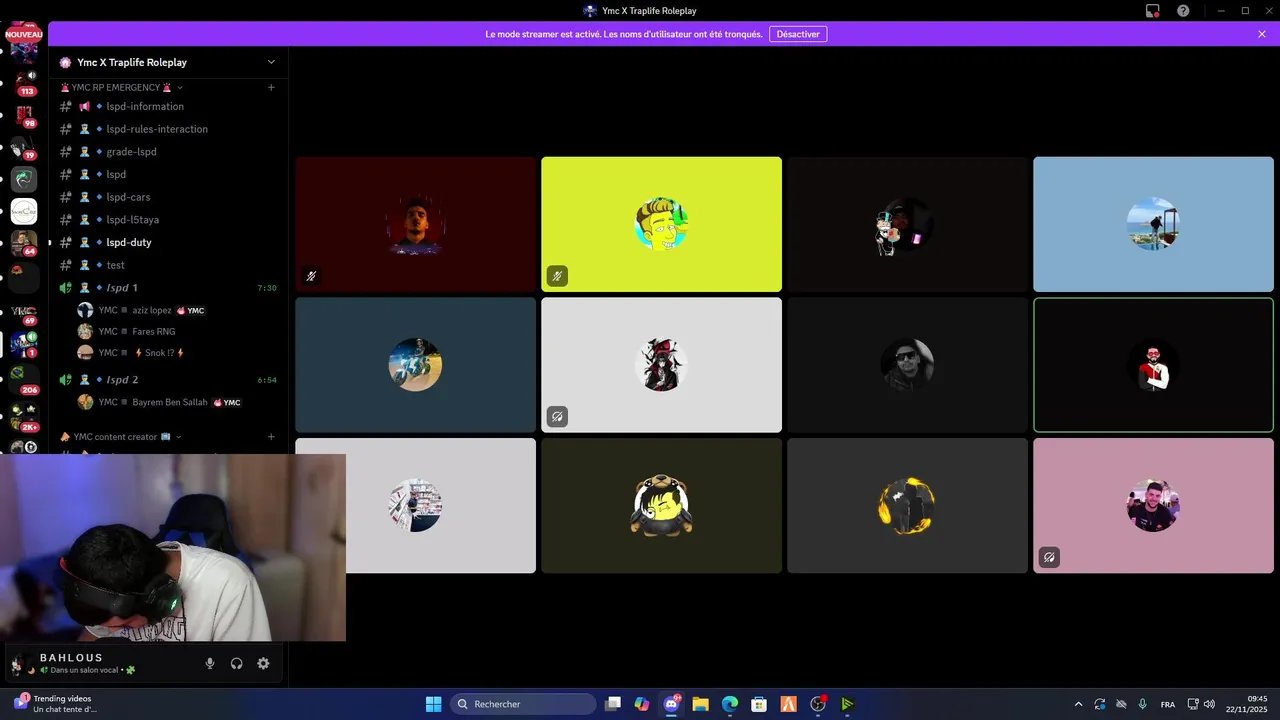1280x720 pixels.
Task: Open server icon with 19 badge
Action: click(24, 147)
